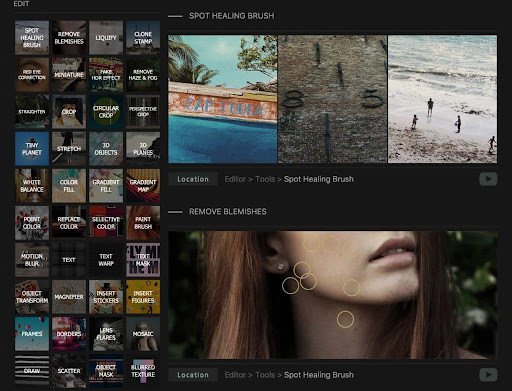Open the Mosaic tile

click(143, 334)
